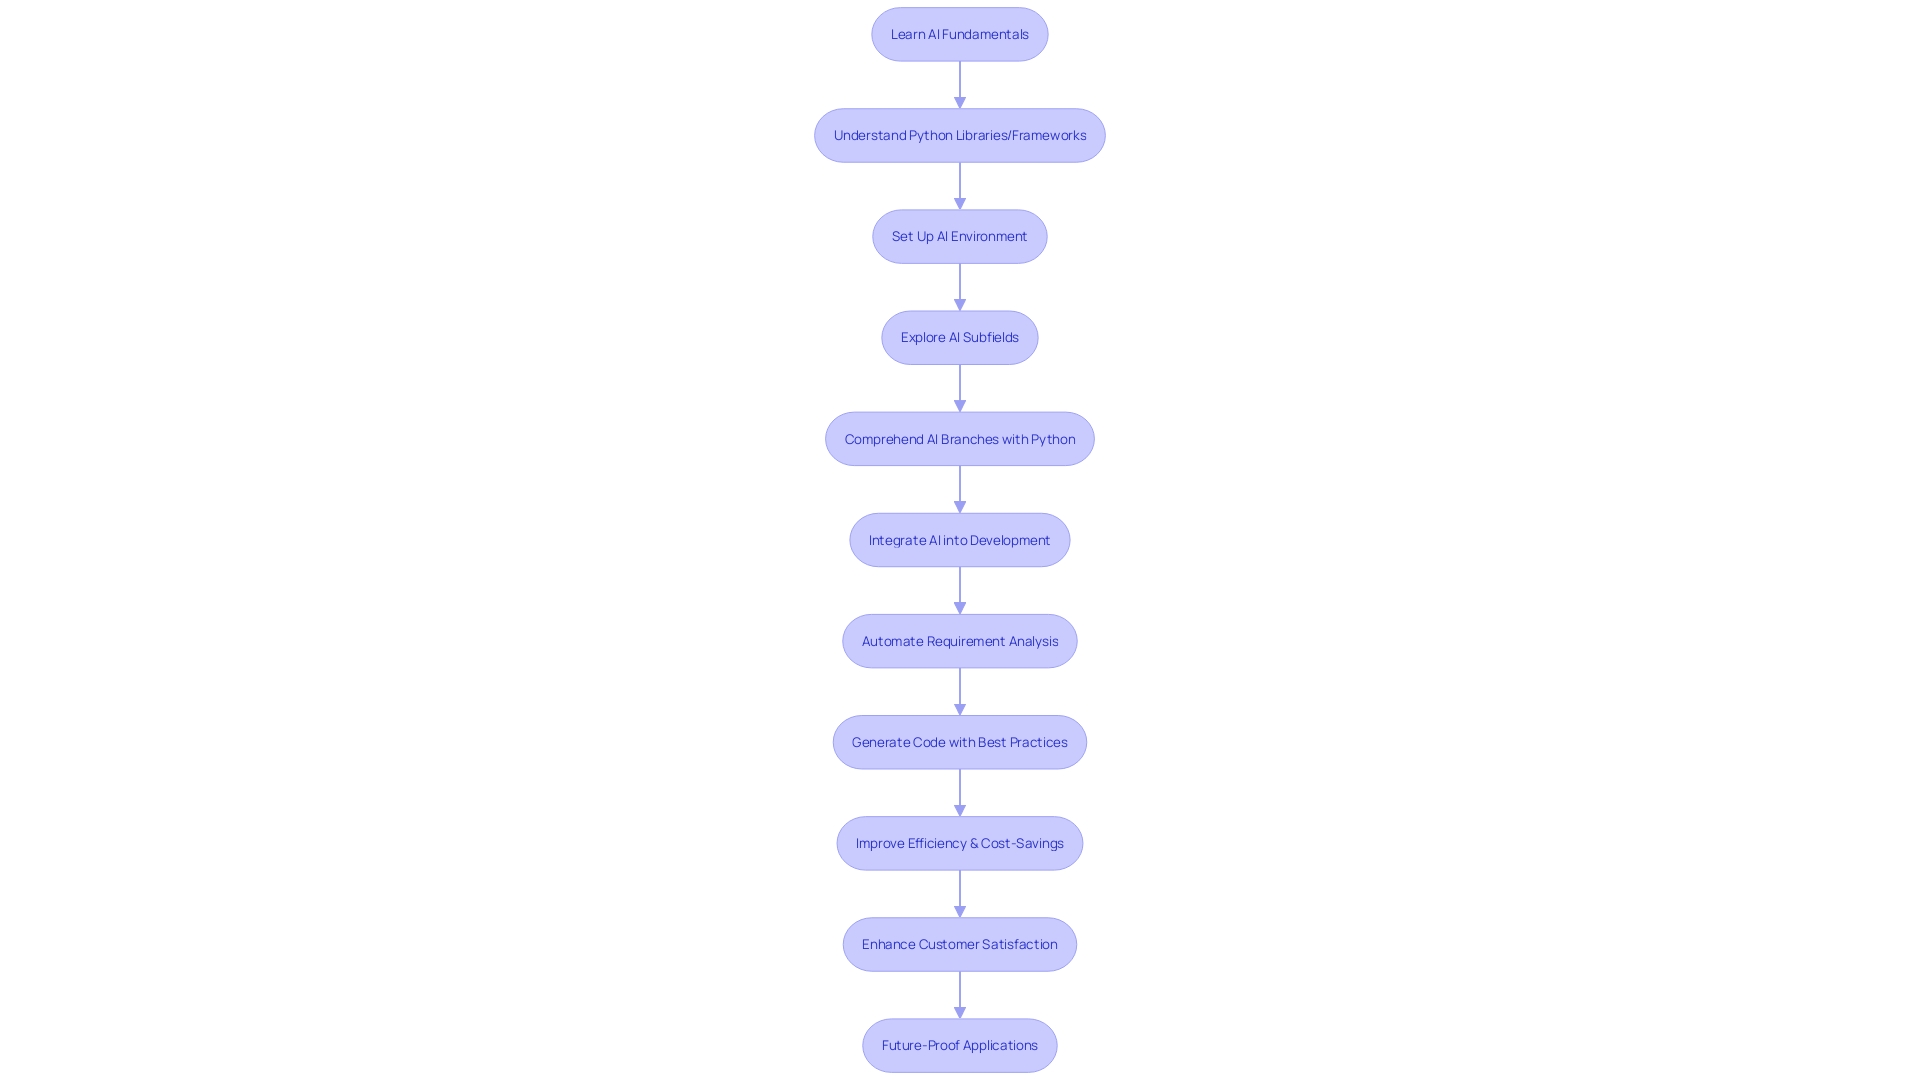Click the Integrate AI into Development node

click(x=960, y=539)
